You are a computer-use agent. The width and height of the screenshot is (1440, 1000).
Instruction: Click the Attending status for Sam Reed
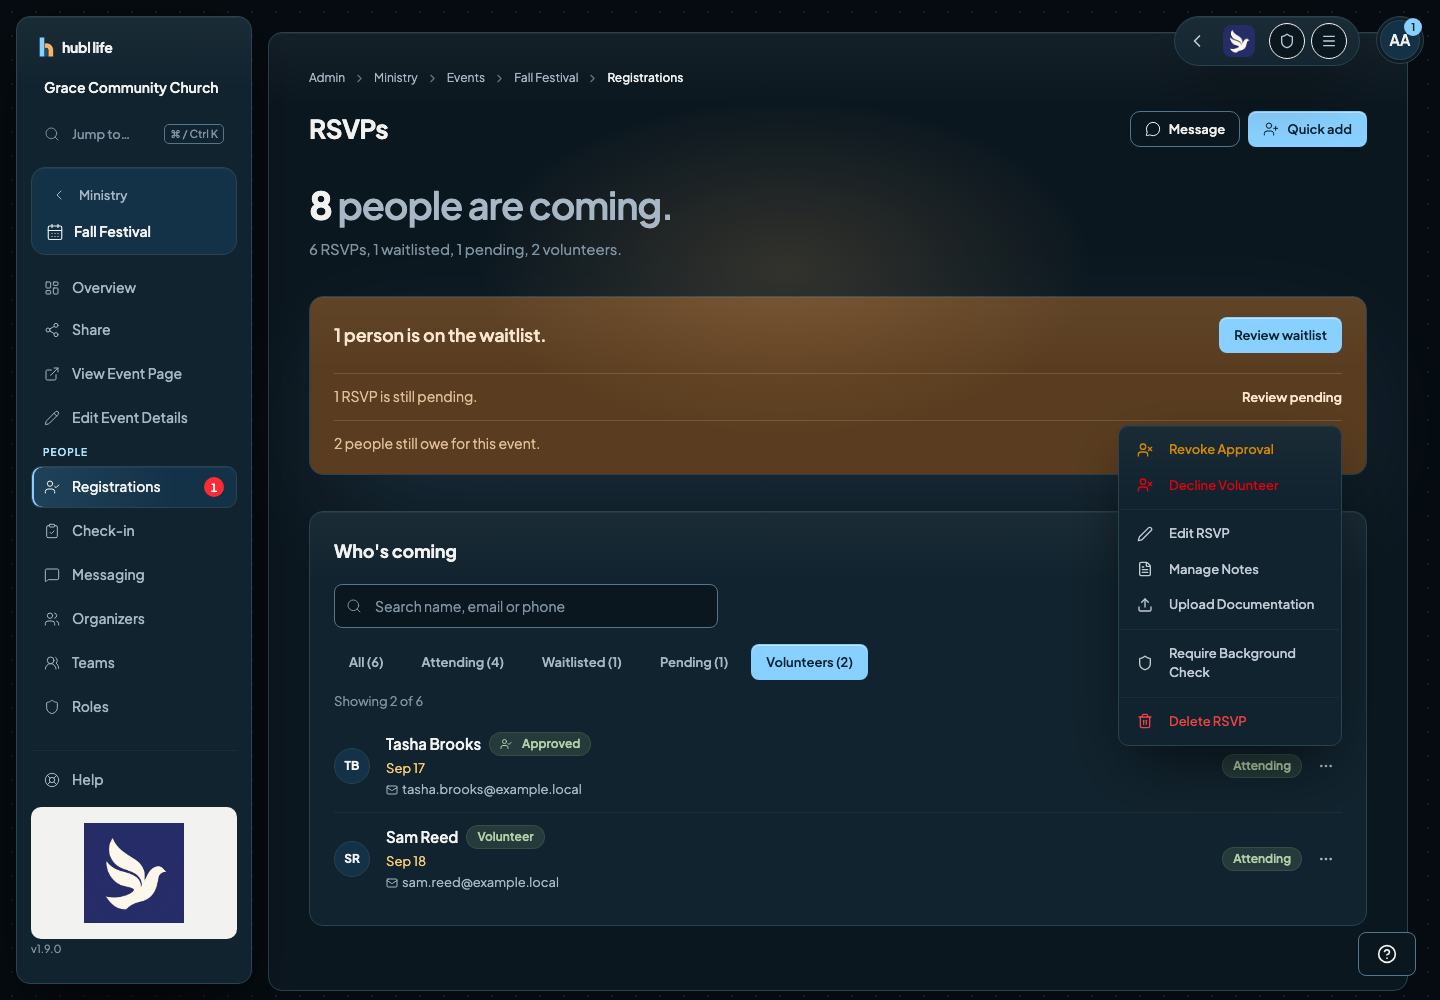(1262, 859)
